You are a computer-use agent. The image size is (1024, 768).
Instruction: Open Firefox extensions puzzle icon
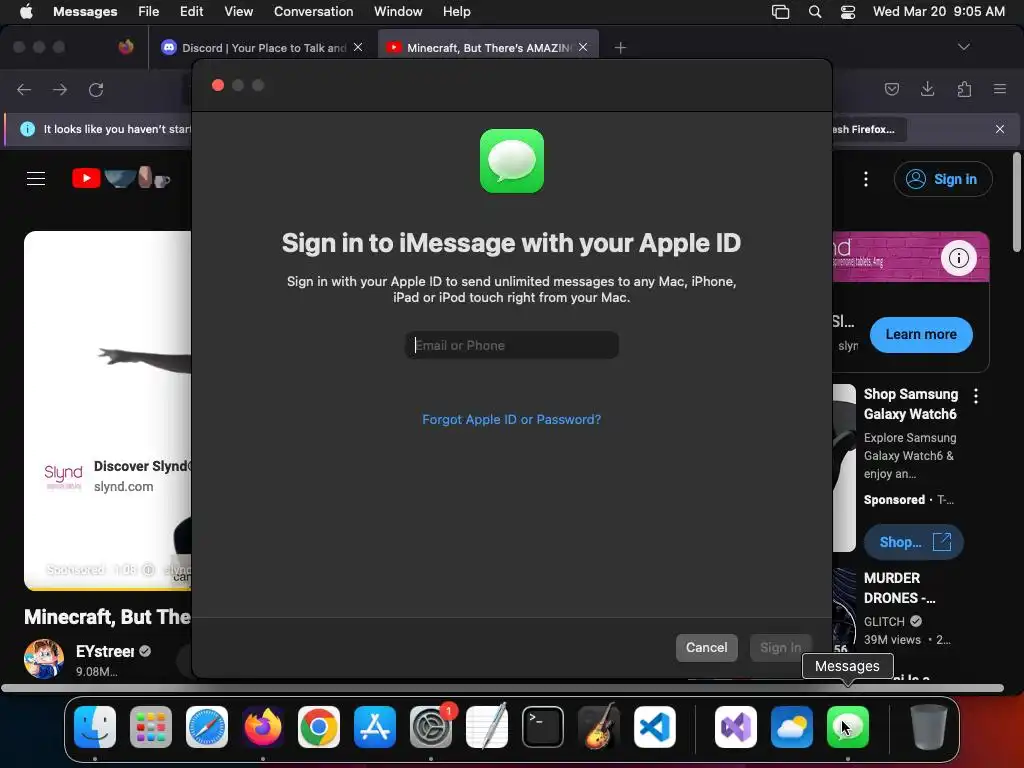(964, 89)
